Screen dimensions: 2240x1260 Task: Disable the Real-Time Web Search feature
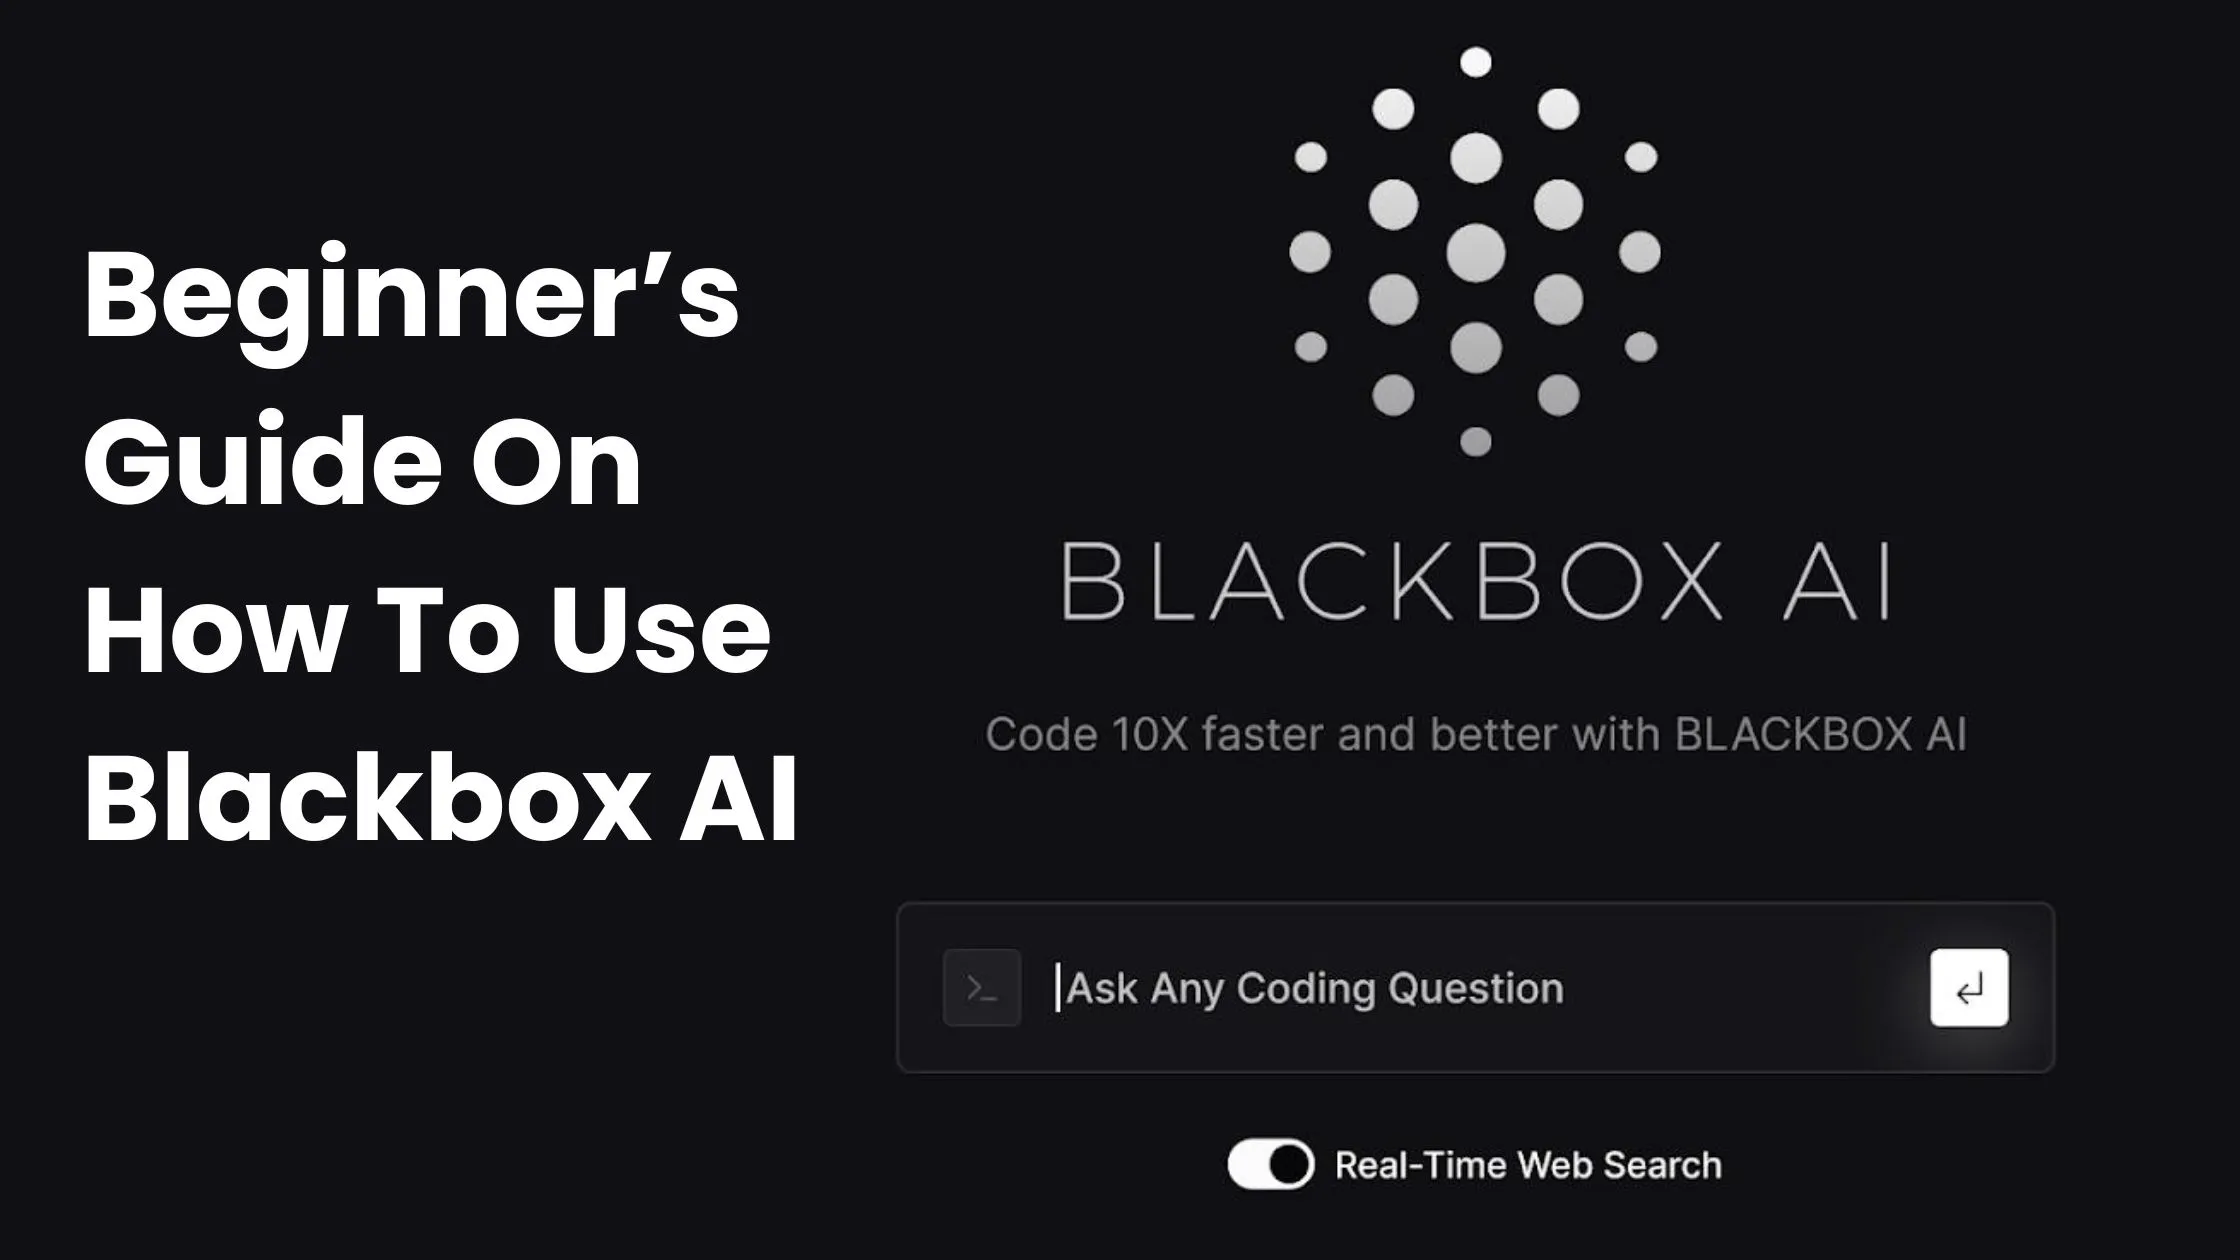(1269, 1165)
